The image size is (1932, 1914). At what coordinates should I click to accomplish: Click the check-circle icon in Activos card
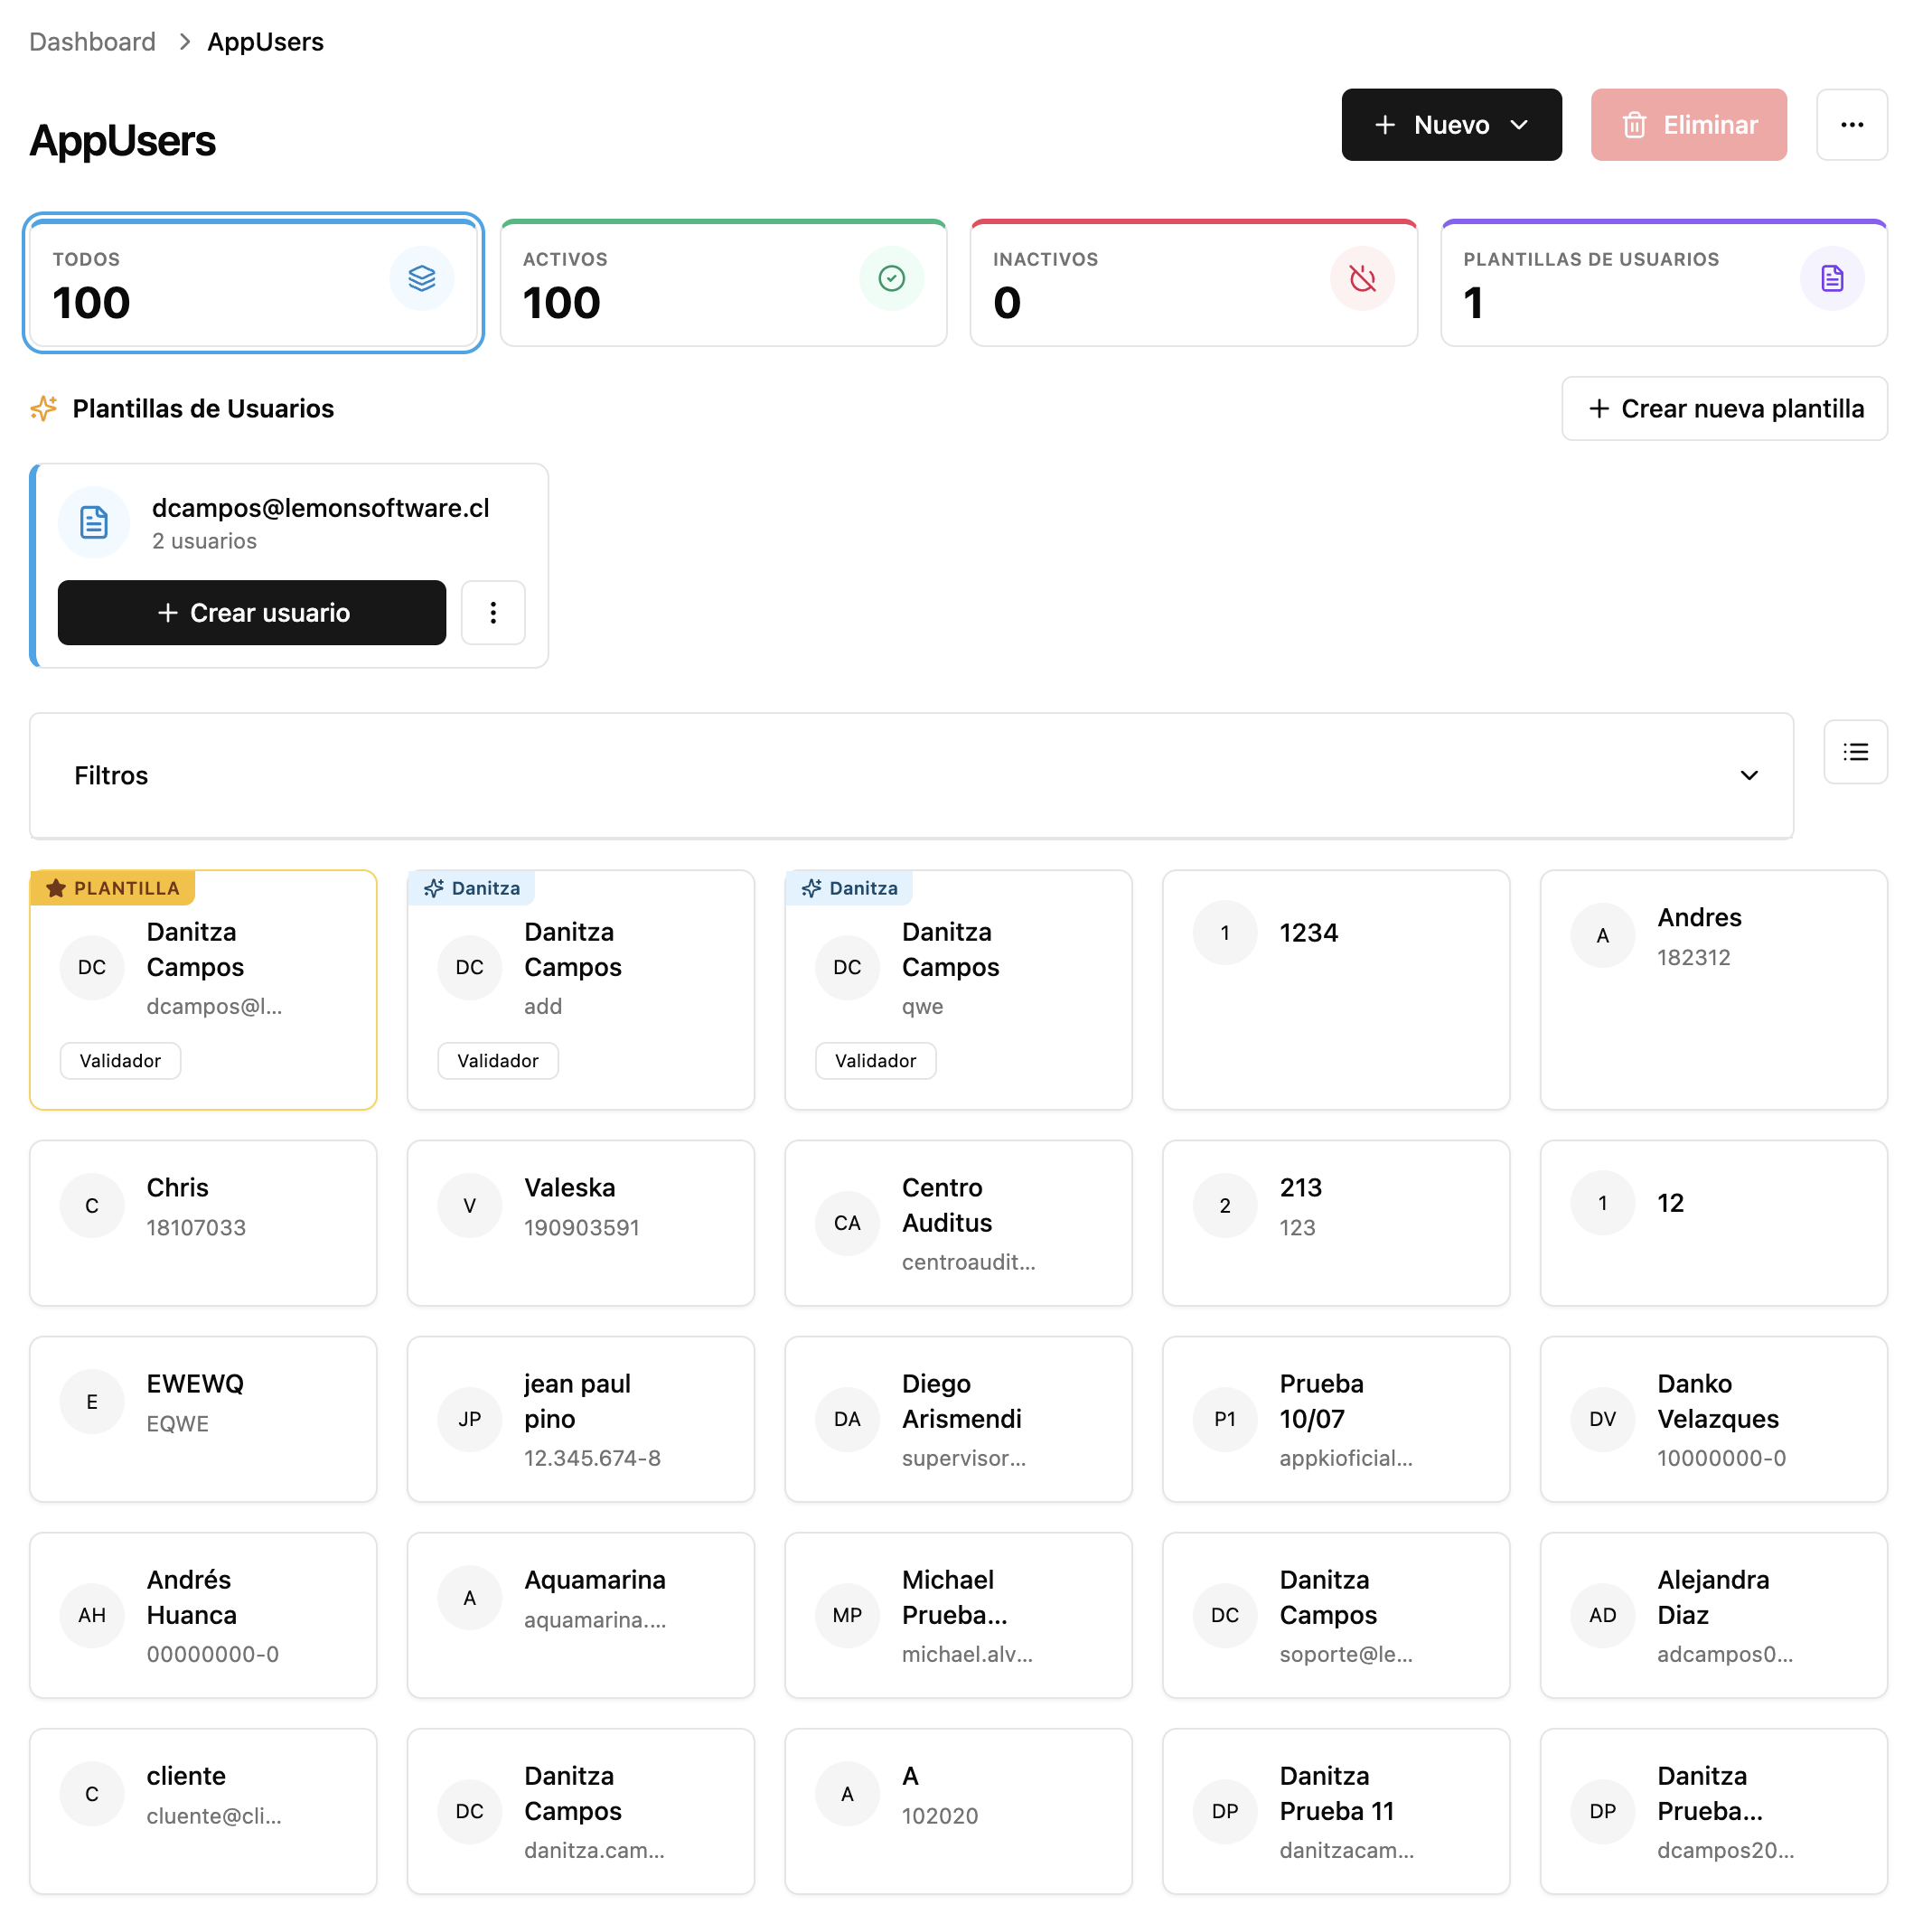[891, 278]
